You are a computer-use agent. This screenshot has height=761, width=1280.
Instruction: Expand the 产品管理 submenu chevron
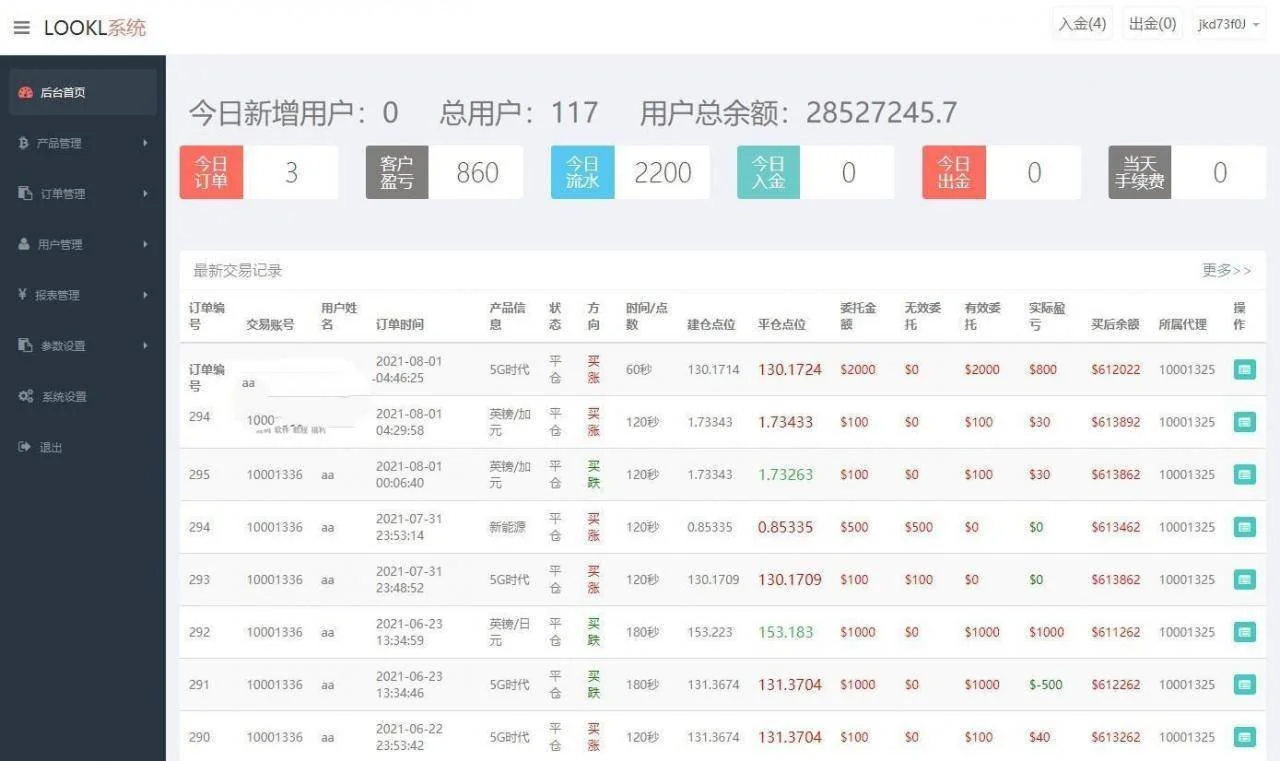(x=144, y=142)
